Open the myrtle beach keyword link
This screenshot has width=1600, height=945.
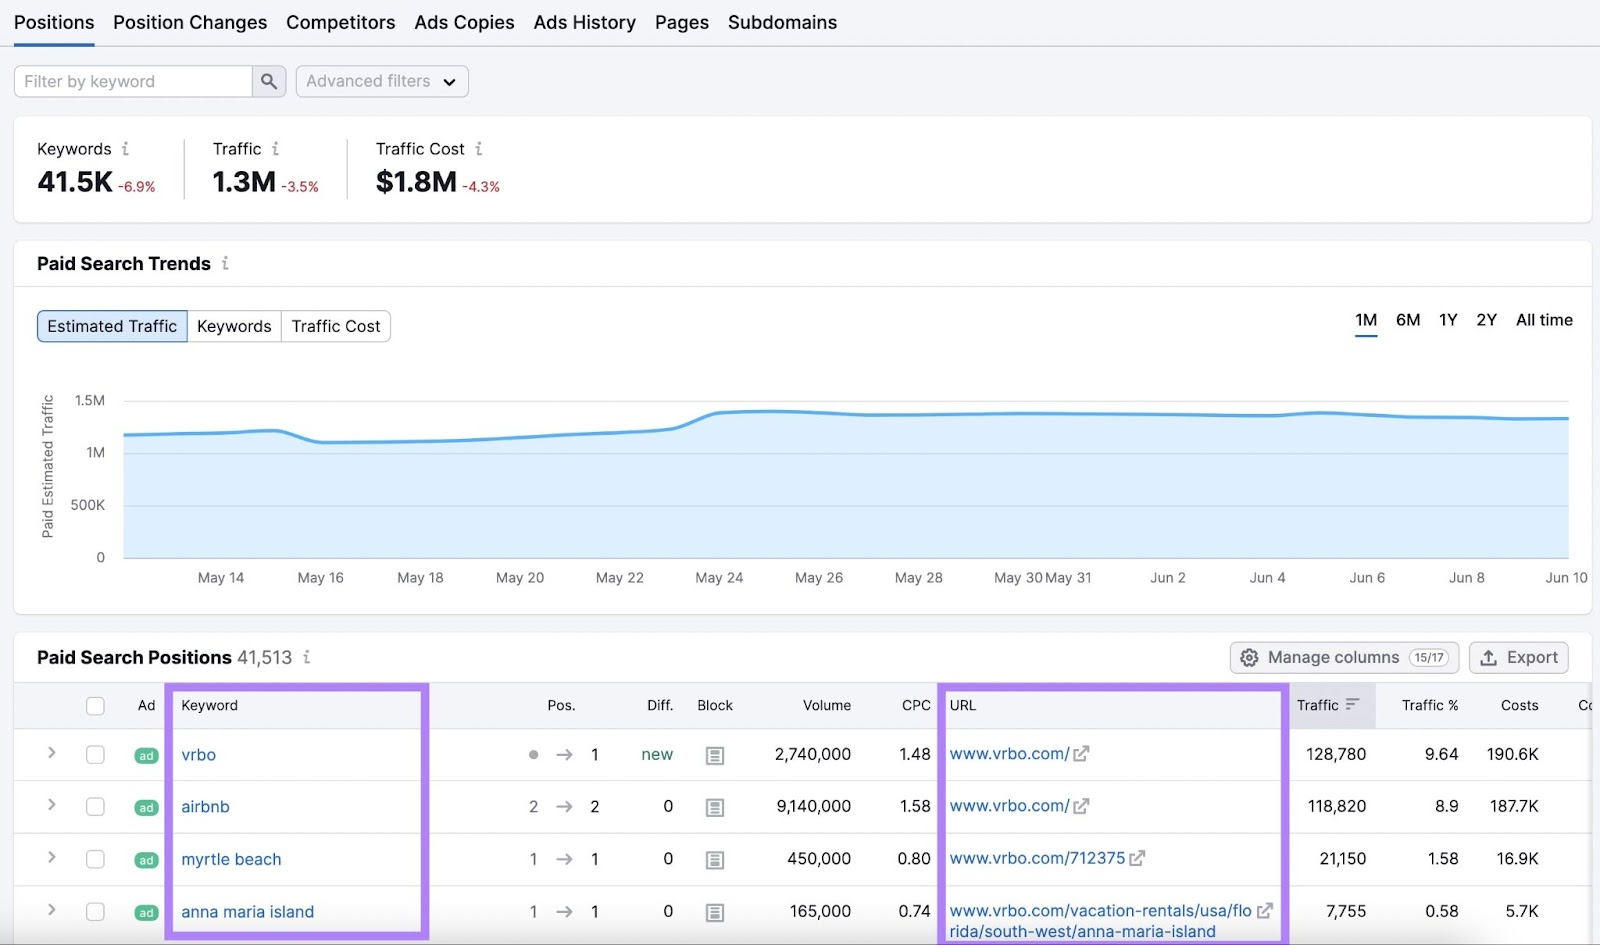[231, 859]
